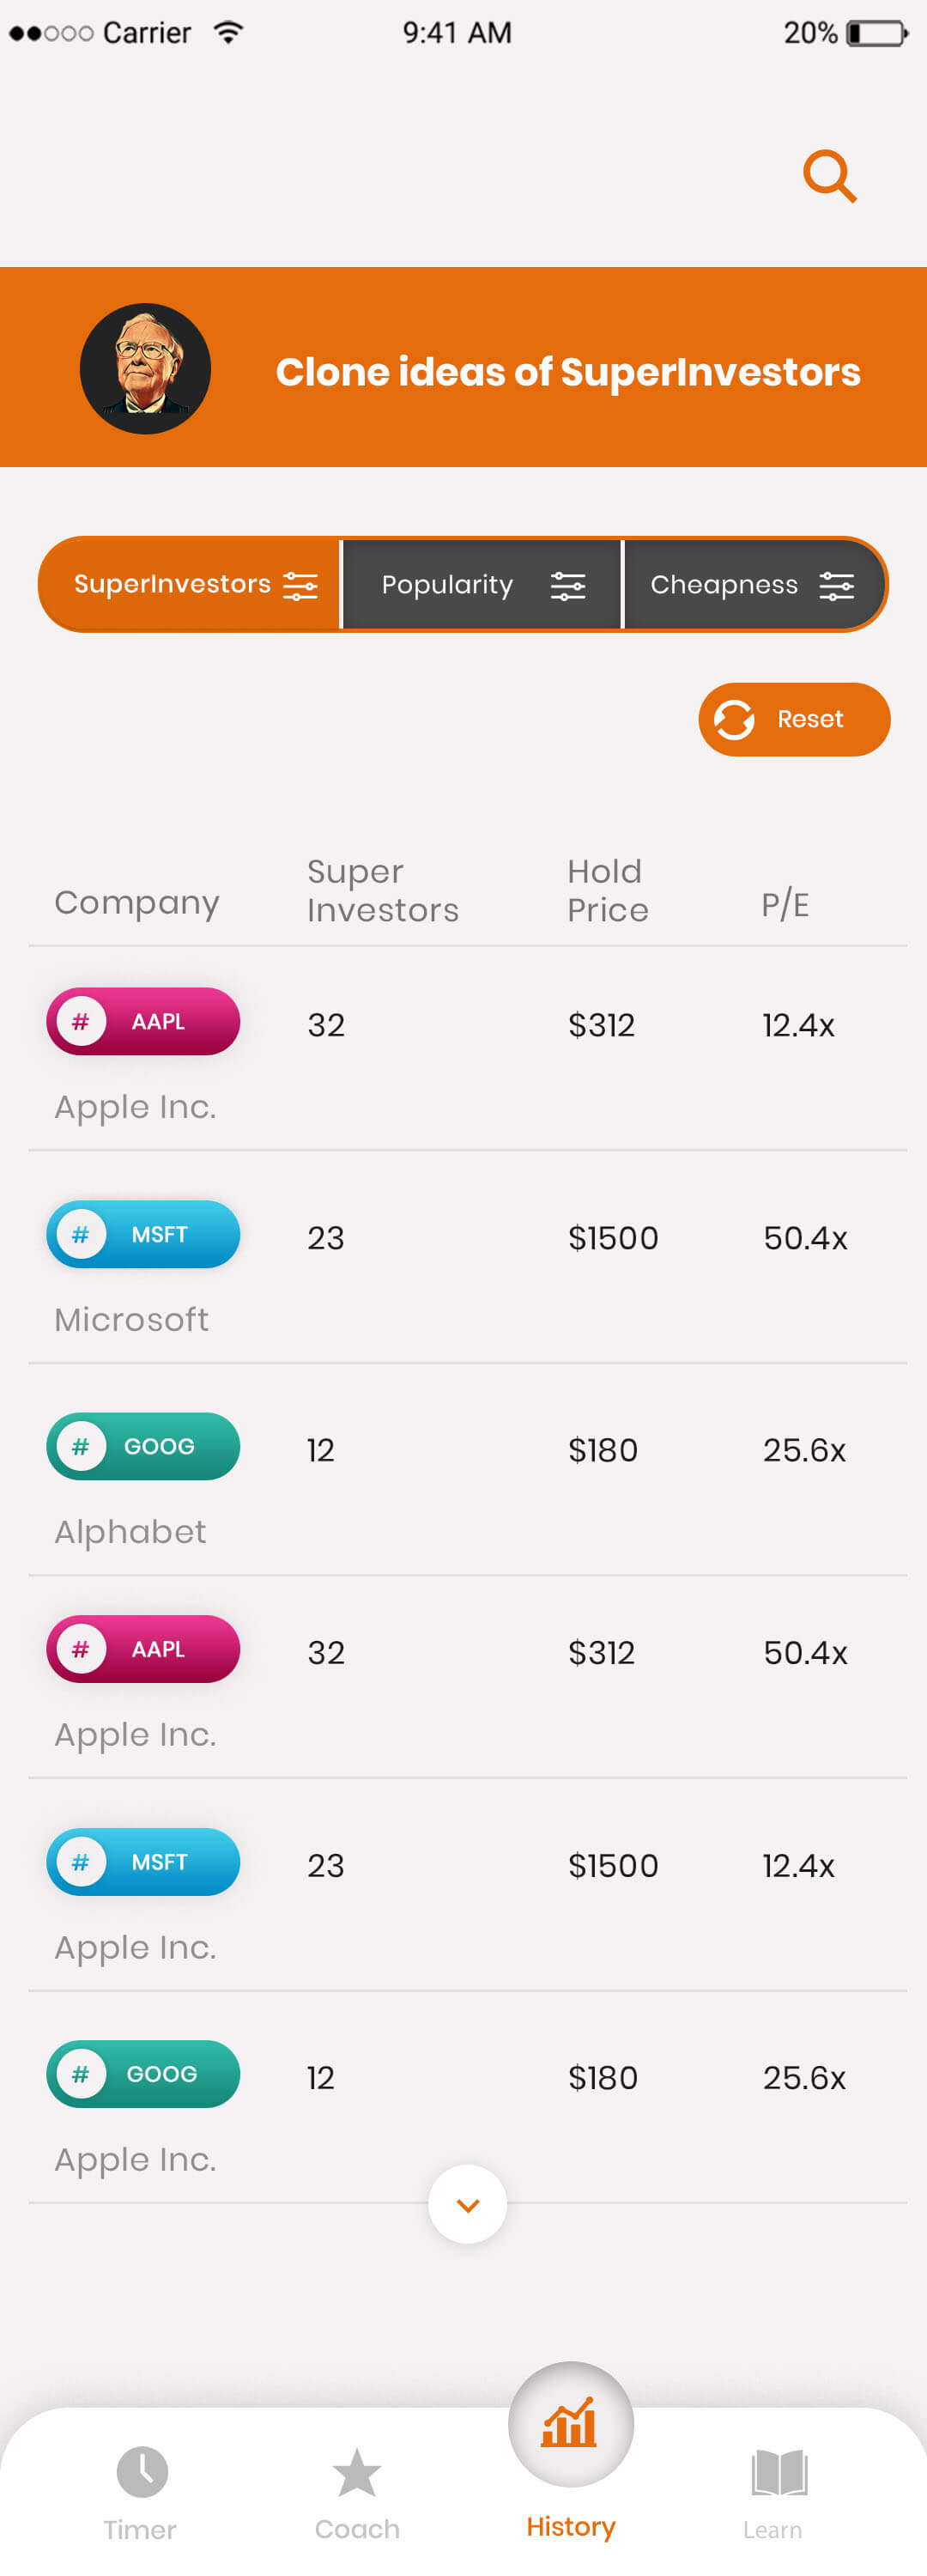Click the Microsoft company name link
Viewport: 927px width, 2576px height.
131,1318
